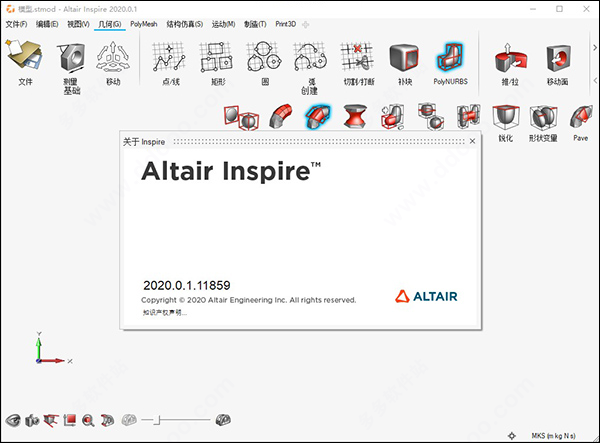The image size is (600, 443).
Task: Switch to the 结构仿真(S) ribbon tab
Action: pyautogui.click(x=184, y=24)
